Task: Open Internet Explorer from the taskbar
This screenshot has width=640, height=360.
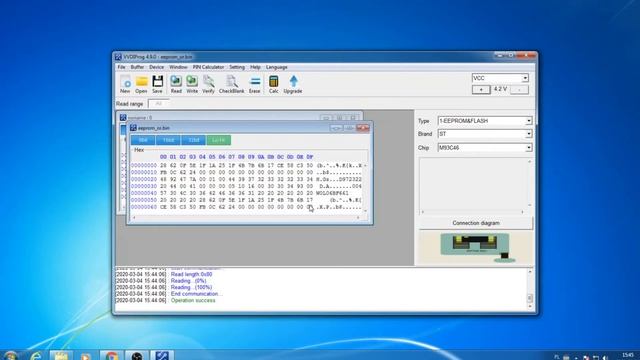Action: click(x=36, y=356)
